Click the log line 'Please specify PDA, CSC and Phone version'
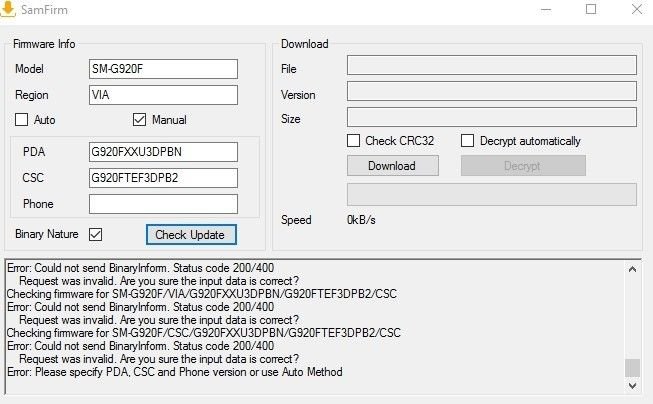 (x=175, y=372)
